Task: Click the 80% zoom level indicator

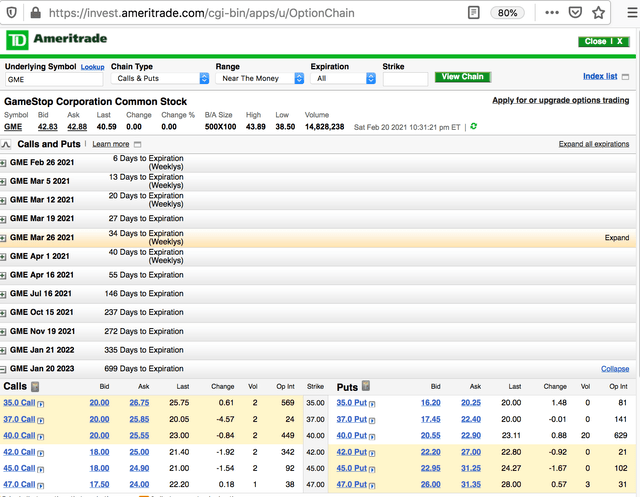Action: coord(507,13)
